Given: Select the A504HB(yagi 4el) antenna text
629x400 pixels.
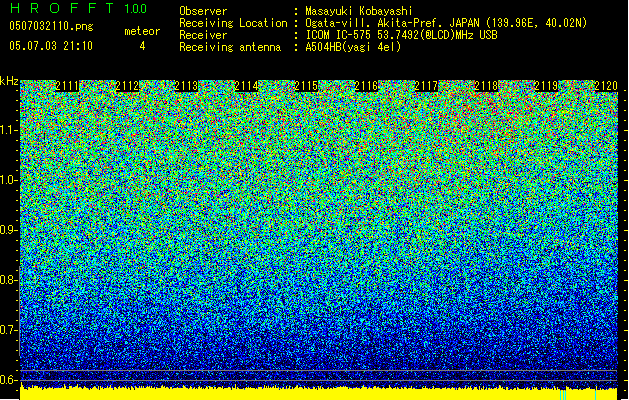Looking at the screenshot, I should (x=353, y=47).
